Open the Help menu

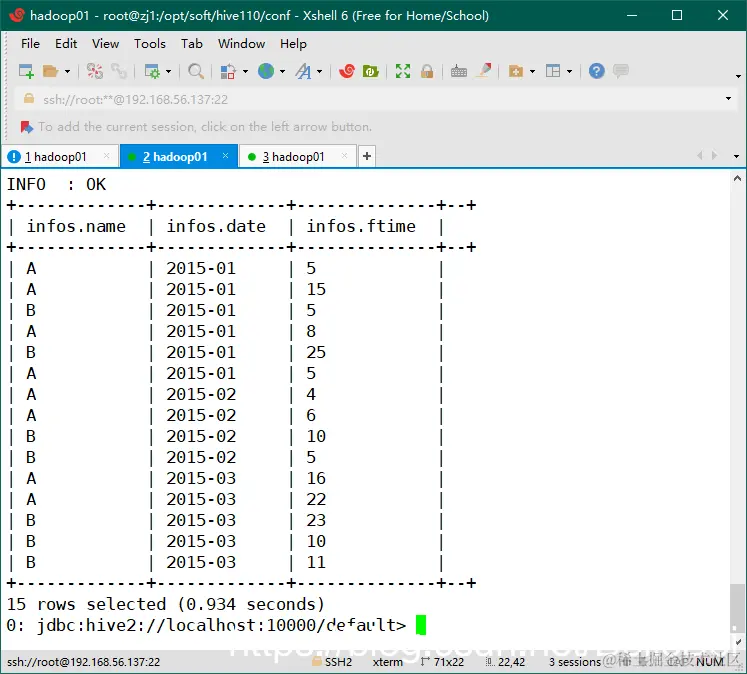coord(293,44)
